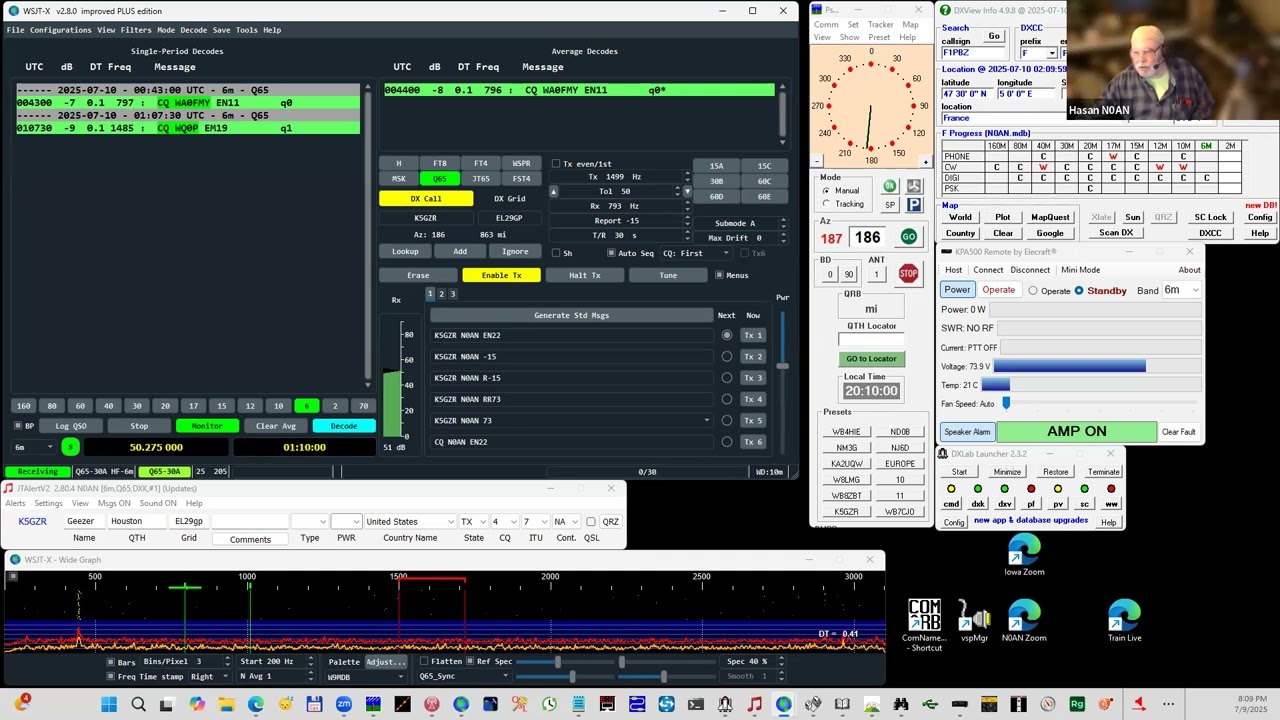
Task: Click the Tx 1 now button
Action: (x=753, y=335)
